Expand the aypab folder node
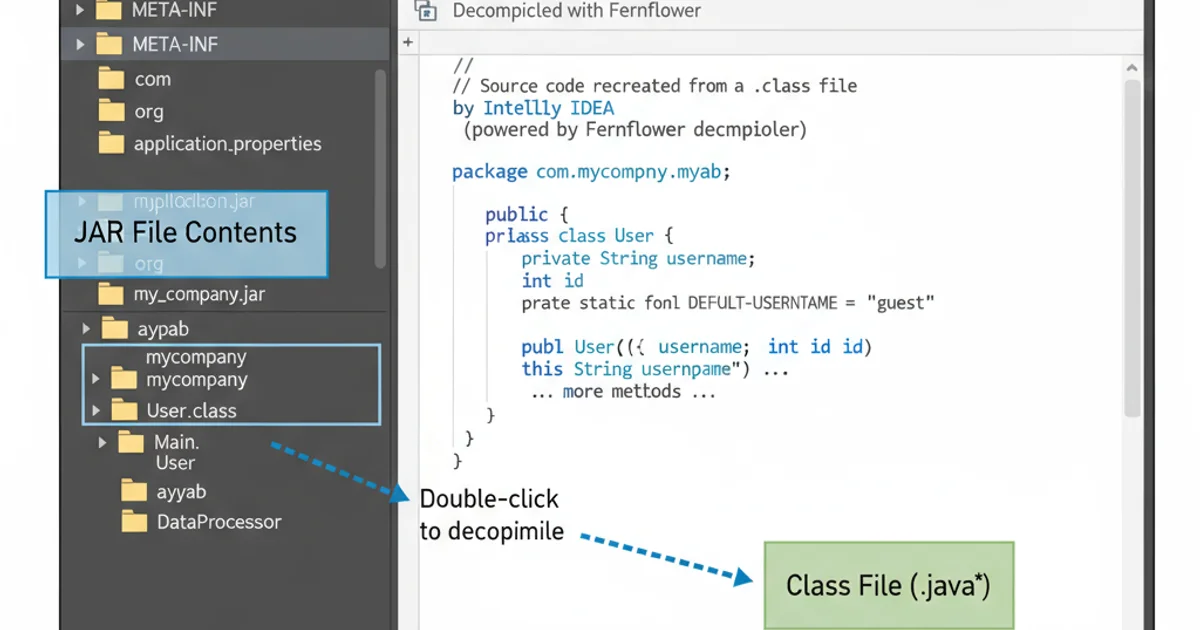The height and width of the screenshot is (630, 1200). click(x=86, y=328)
